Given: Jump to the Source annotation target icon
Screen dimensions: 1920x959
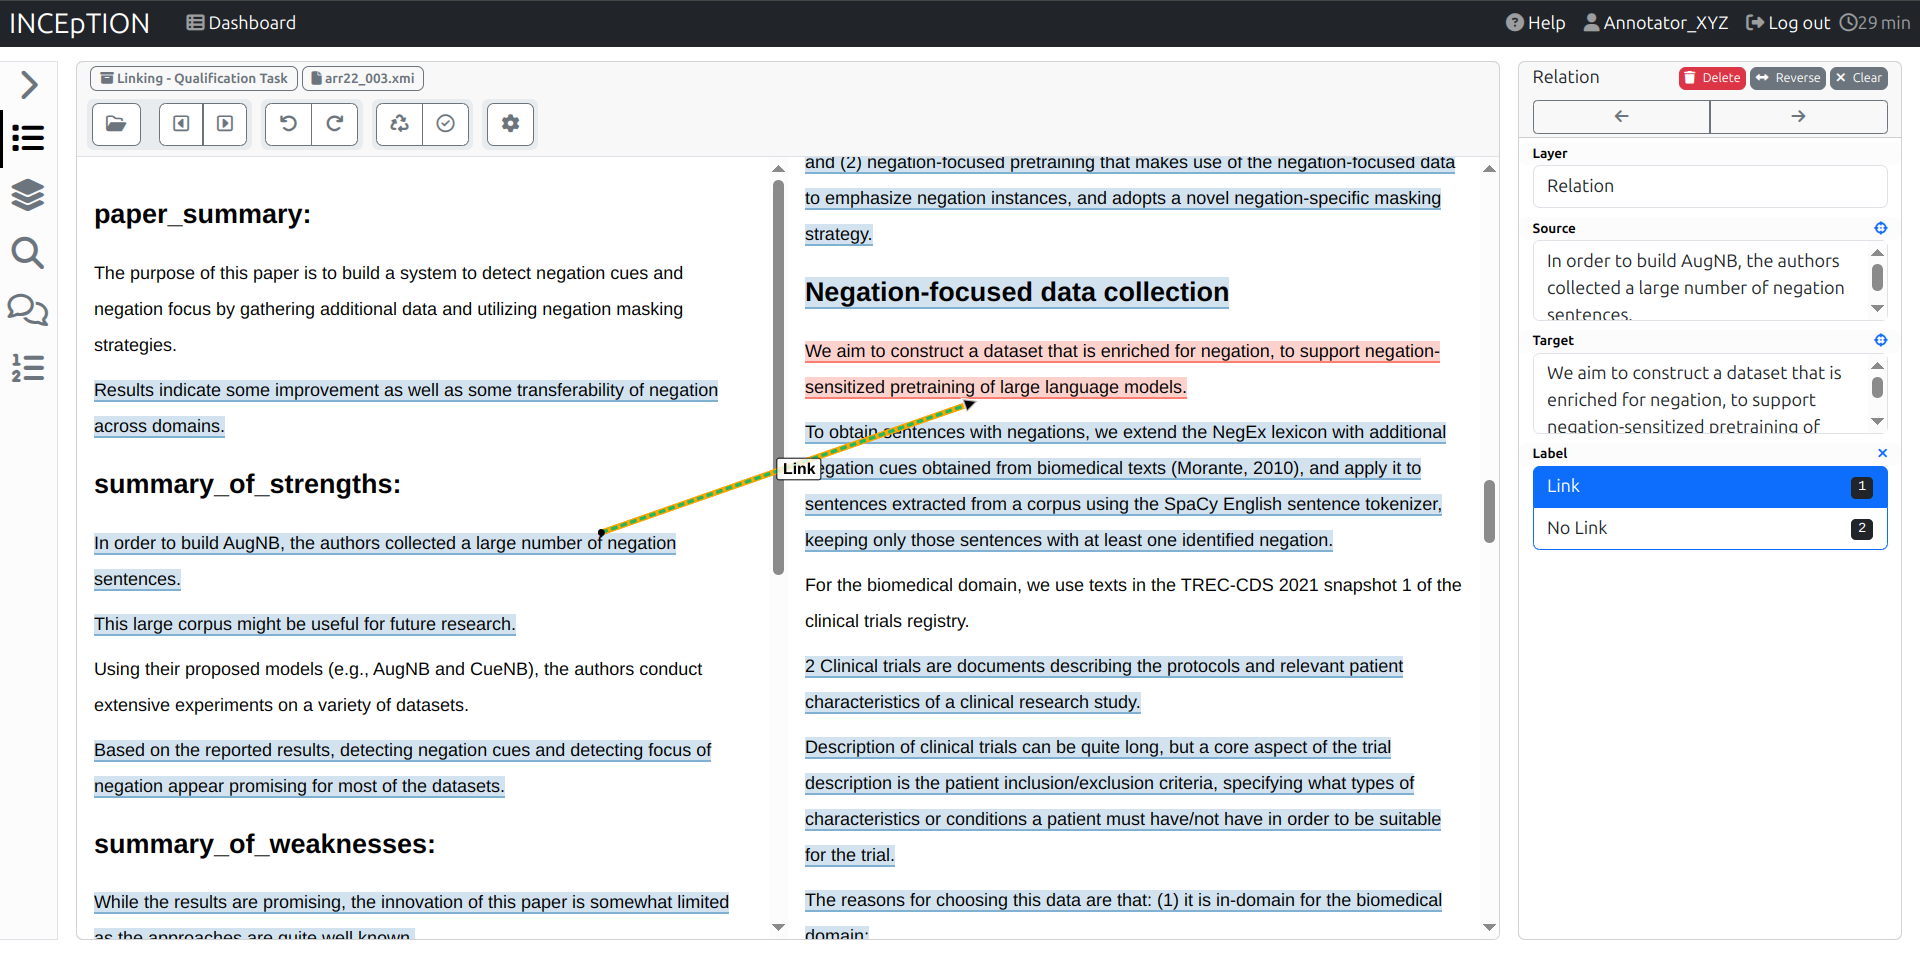Looking at the screenshot, I should 1881,228.
